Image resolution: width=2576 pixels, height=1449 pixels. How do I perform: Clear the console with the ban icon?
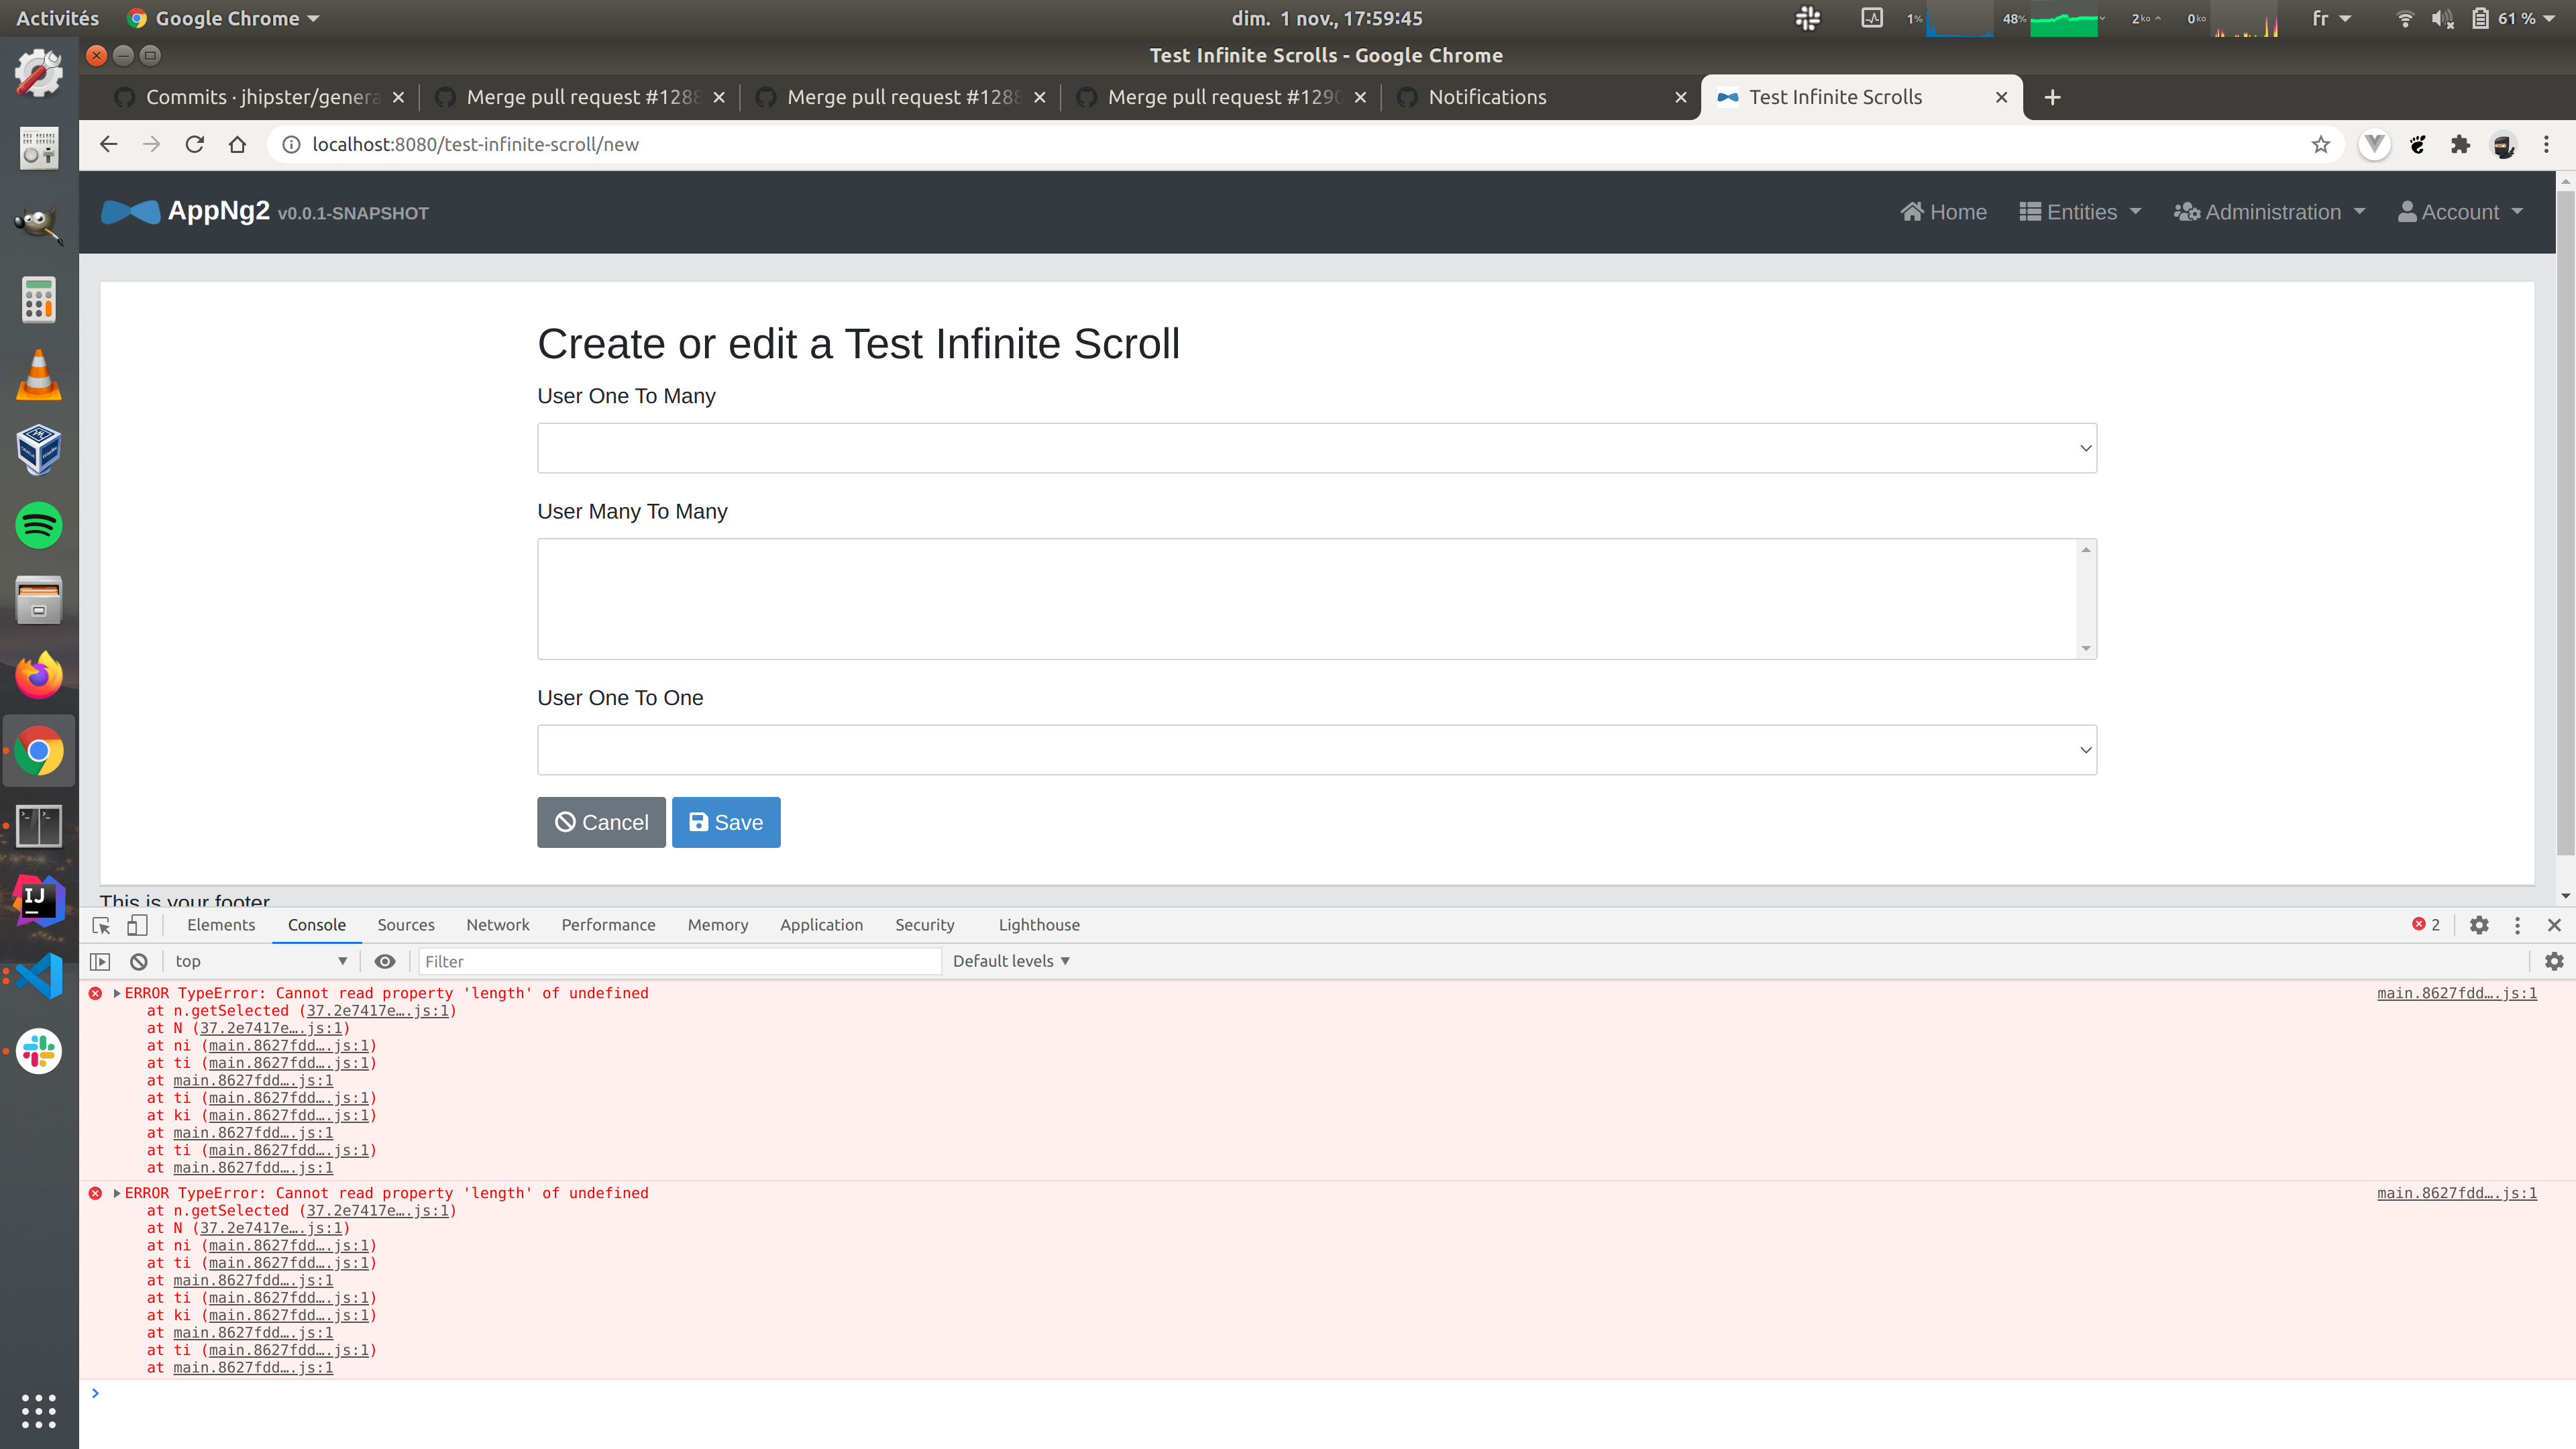click(x=139, y=961)
